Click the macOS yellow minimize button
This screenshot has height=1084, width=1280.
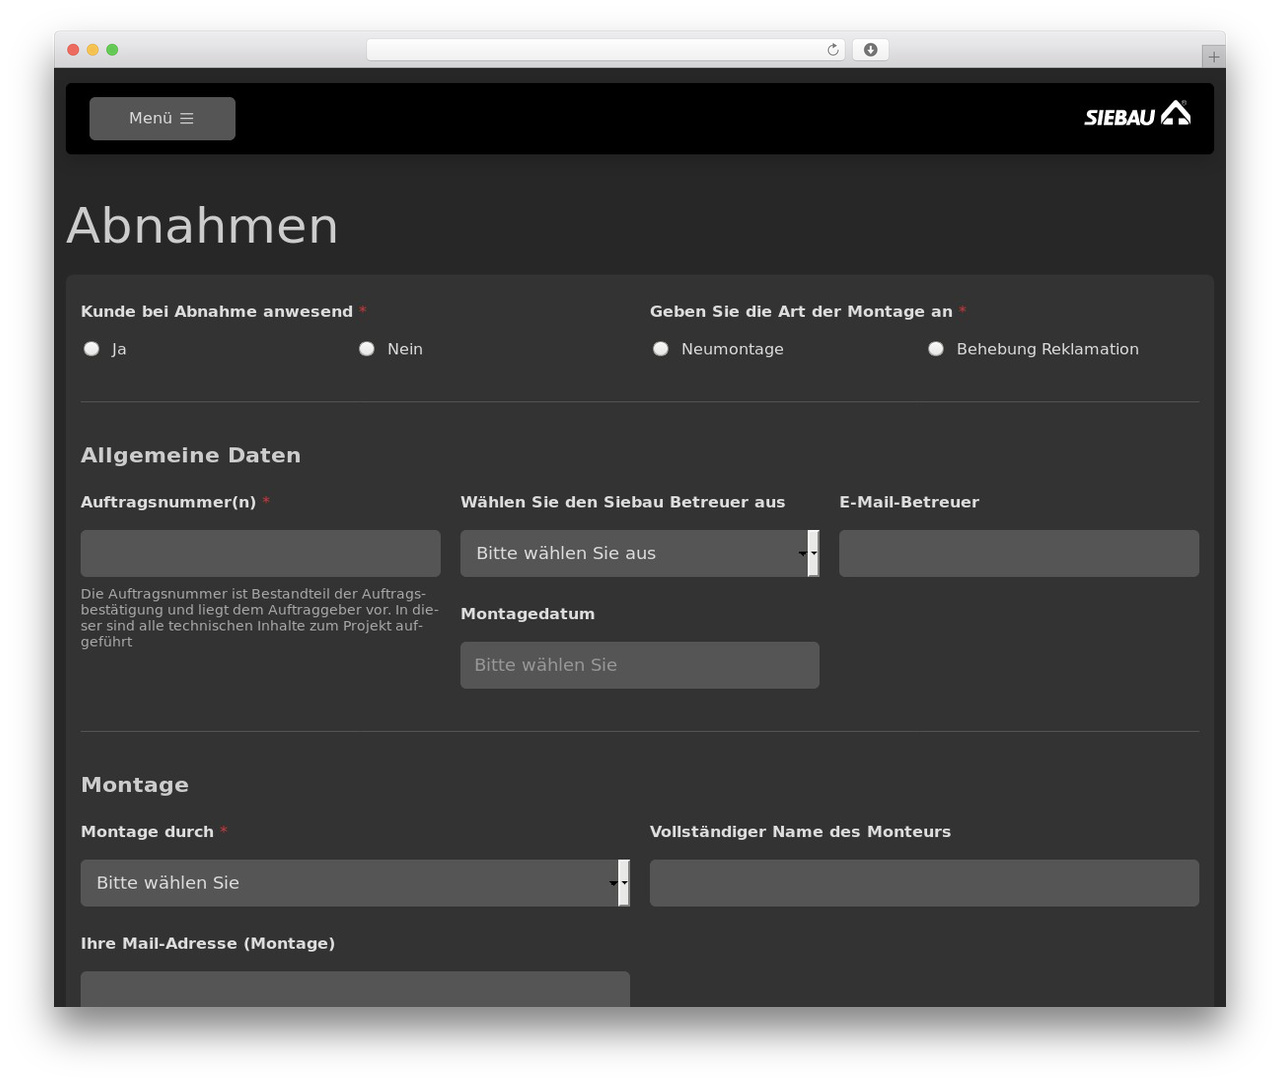(x=93, y=50)
